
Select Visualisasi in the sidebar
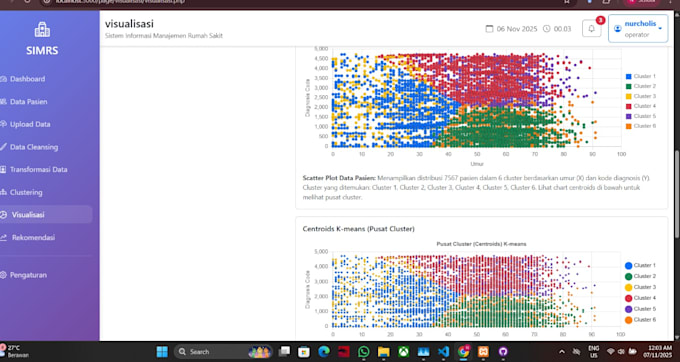coord(28,215)
